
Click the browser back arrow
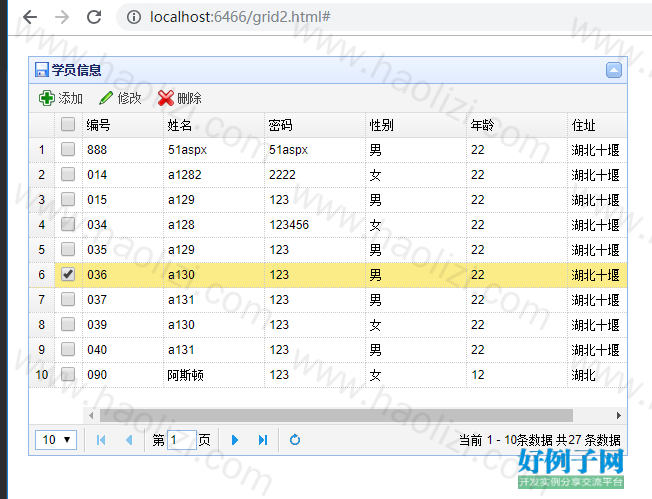coord(30,17)
